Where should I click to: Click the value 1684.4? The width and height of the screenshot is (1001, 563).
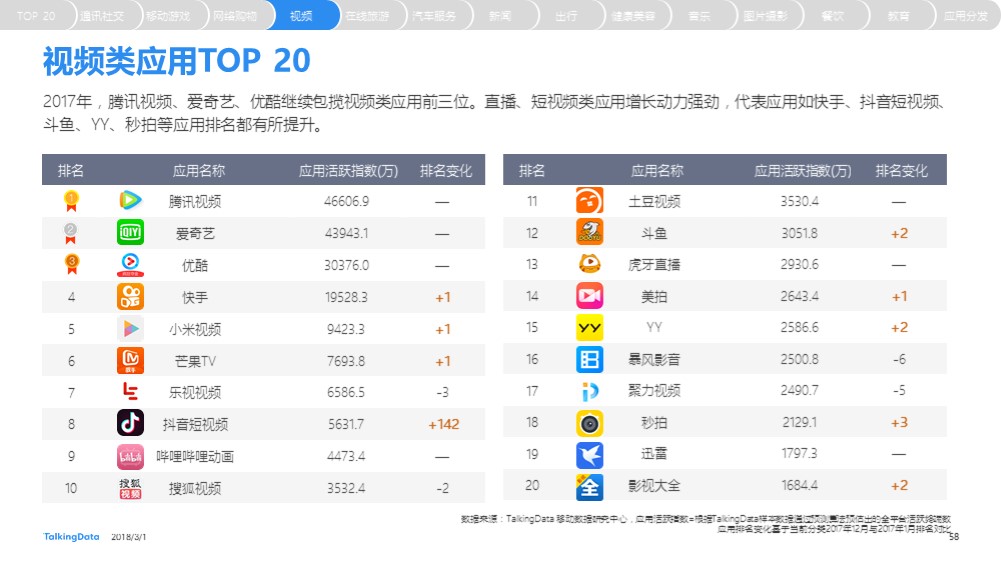tap(799, 485)
